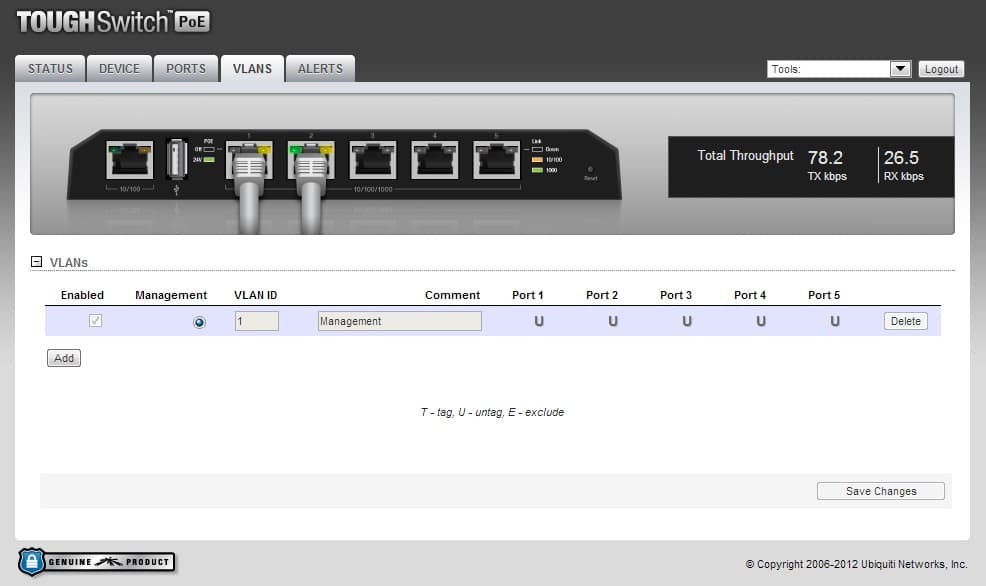The height and width of the screenshot is (586, 986).
Task: Select empty port 5 on switch image
Action: pos(497,160)
